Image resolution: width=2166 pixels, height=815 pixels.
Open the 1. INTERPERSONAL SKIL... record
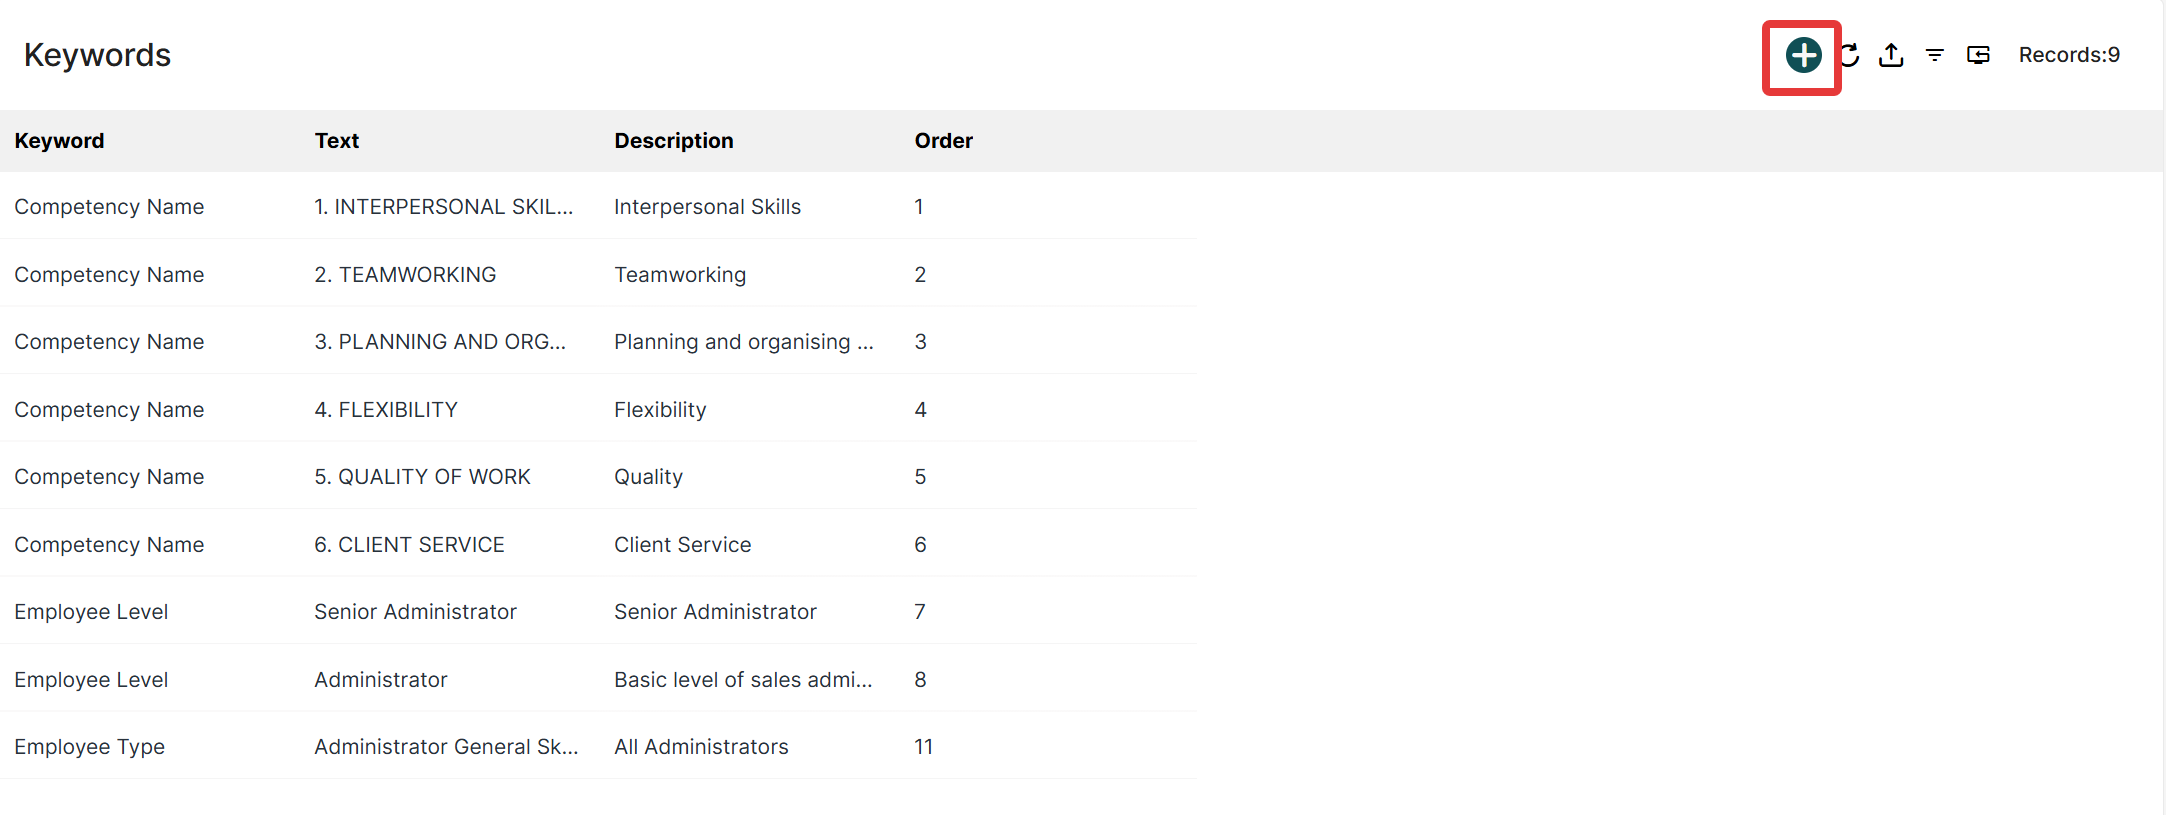444,207
